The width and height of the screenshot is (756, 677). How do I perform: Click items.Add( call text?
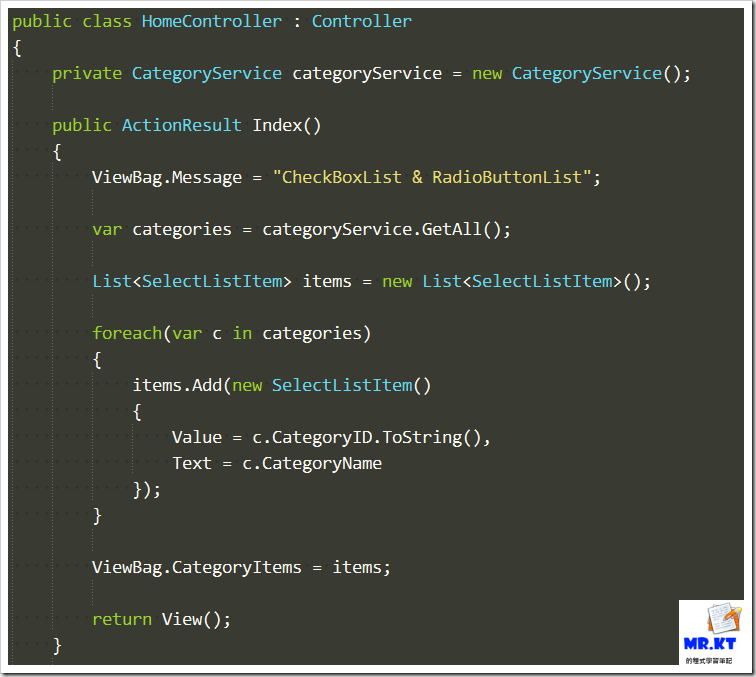tap(182, 386)
